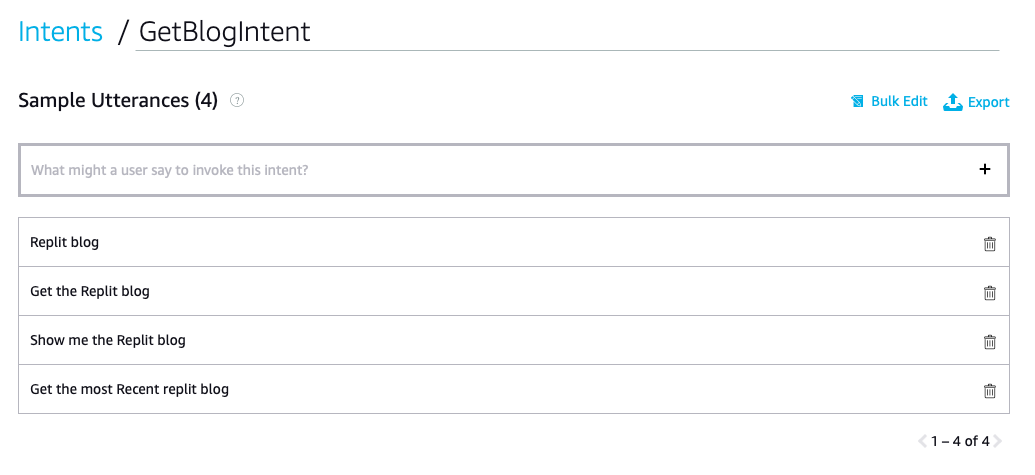Trash the 'Get the most Recent replit blog' utterance

[x=990, y=390]
